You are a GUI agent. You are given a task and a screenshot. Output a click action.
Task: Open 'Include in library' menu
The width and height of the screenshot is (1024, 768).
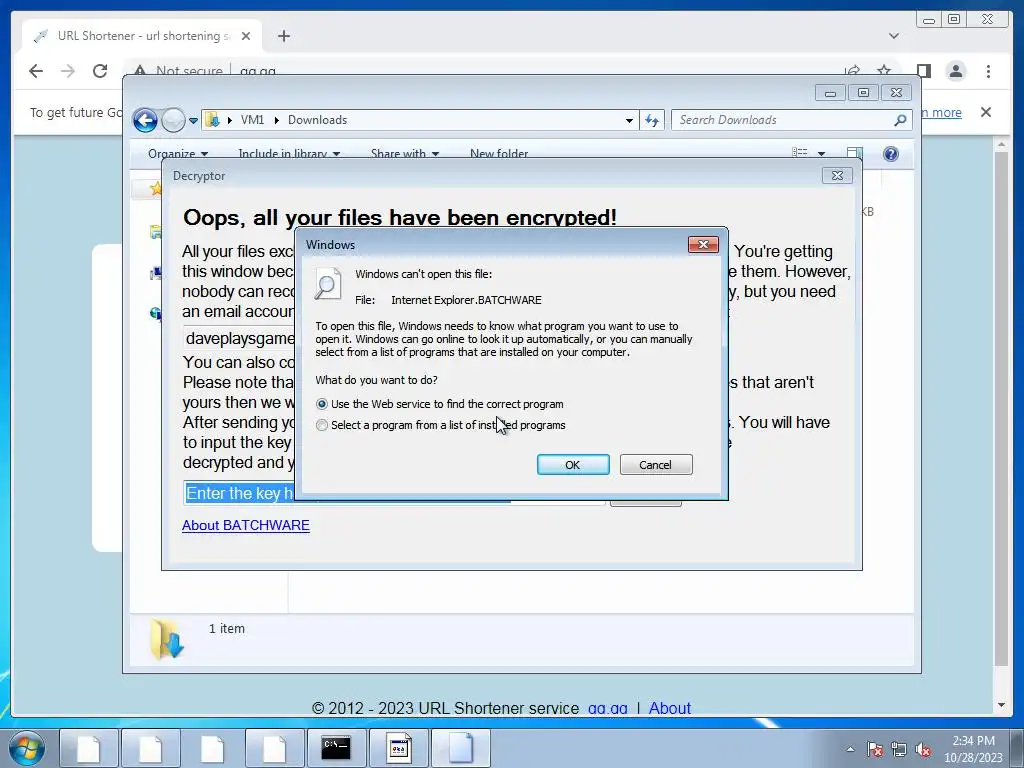[x=289, y=153]
